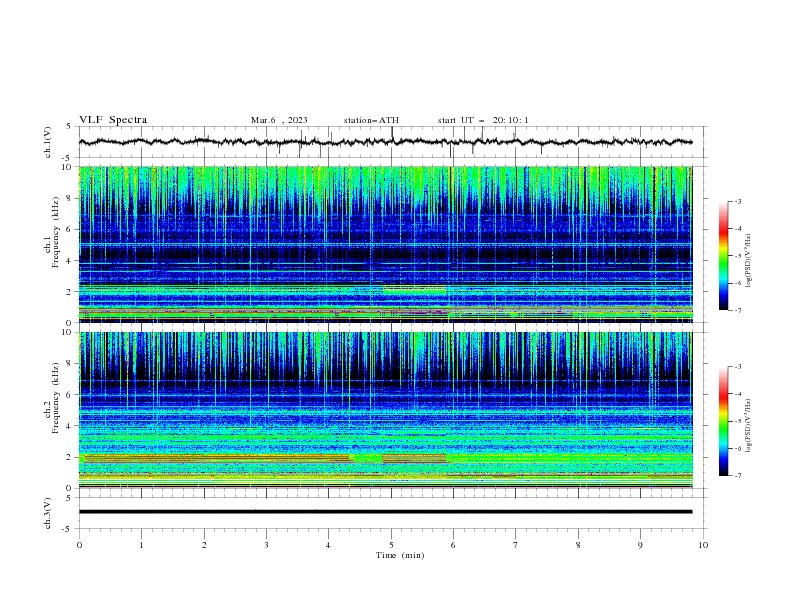
Task: Click the log(PSD) label beside ch.2 colorbar
Action: point(748,425)
